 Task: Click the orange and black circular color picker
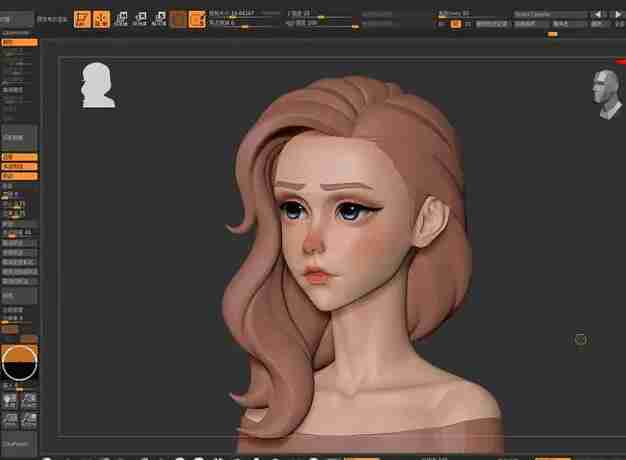point(19,362)
